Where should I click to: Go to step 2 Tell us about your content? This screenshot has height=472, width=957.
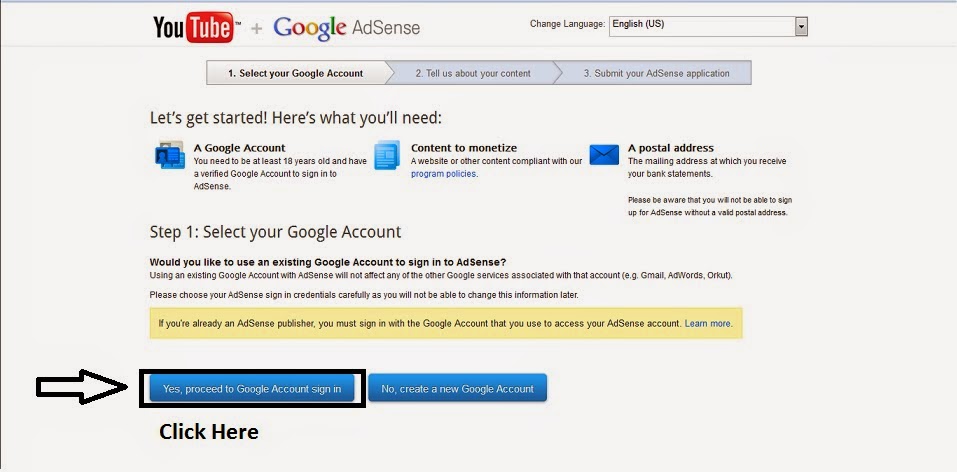[473, 73]
